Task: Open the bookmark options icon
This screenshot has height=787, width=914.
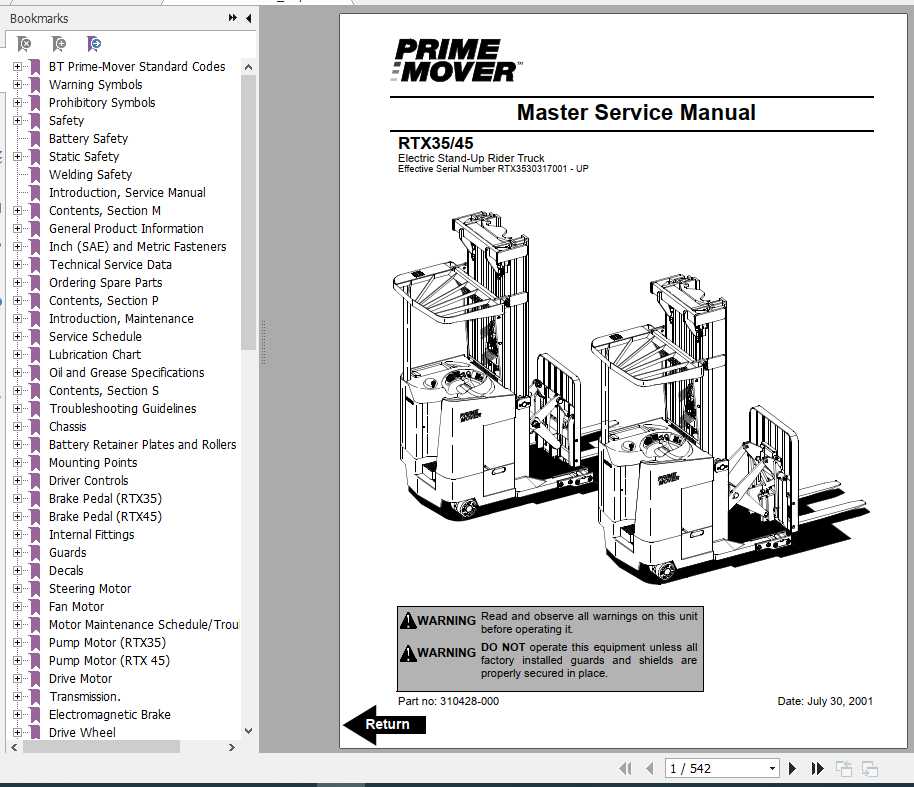Action: tap(93, 43)
